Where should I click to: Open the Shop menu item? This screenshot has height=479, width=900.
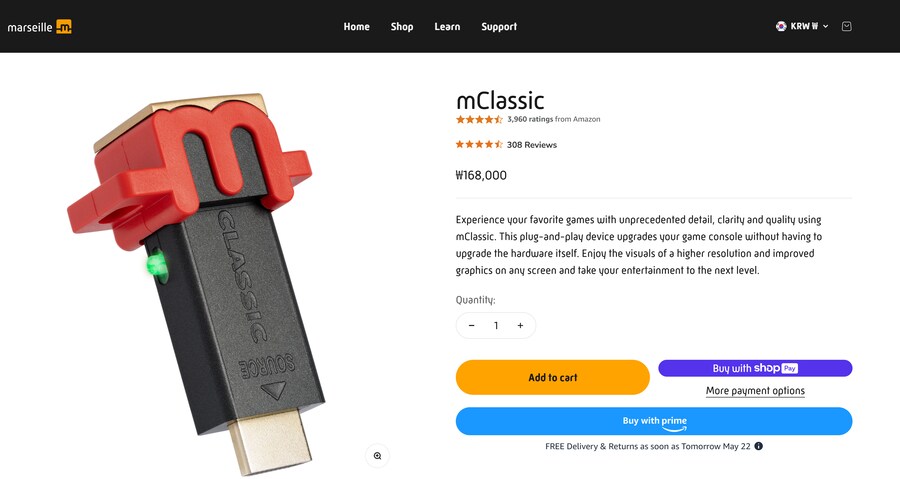pyautogui.click(x=402, y=27)
